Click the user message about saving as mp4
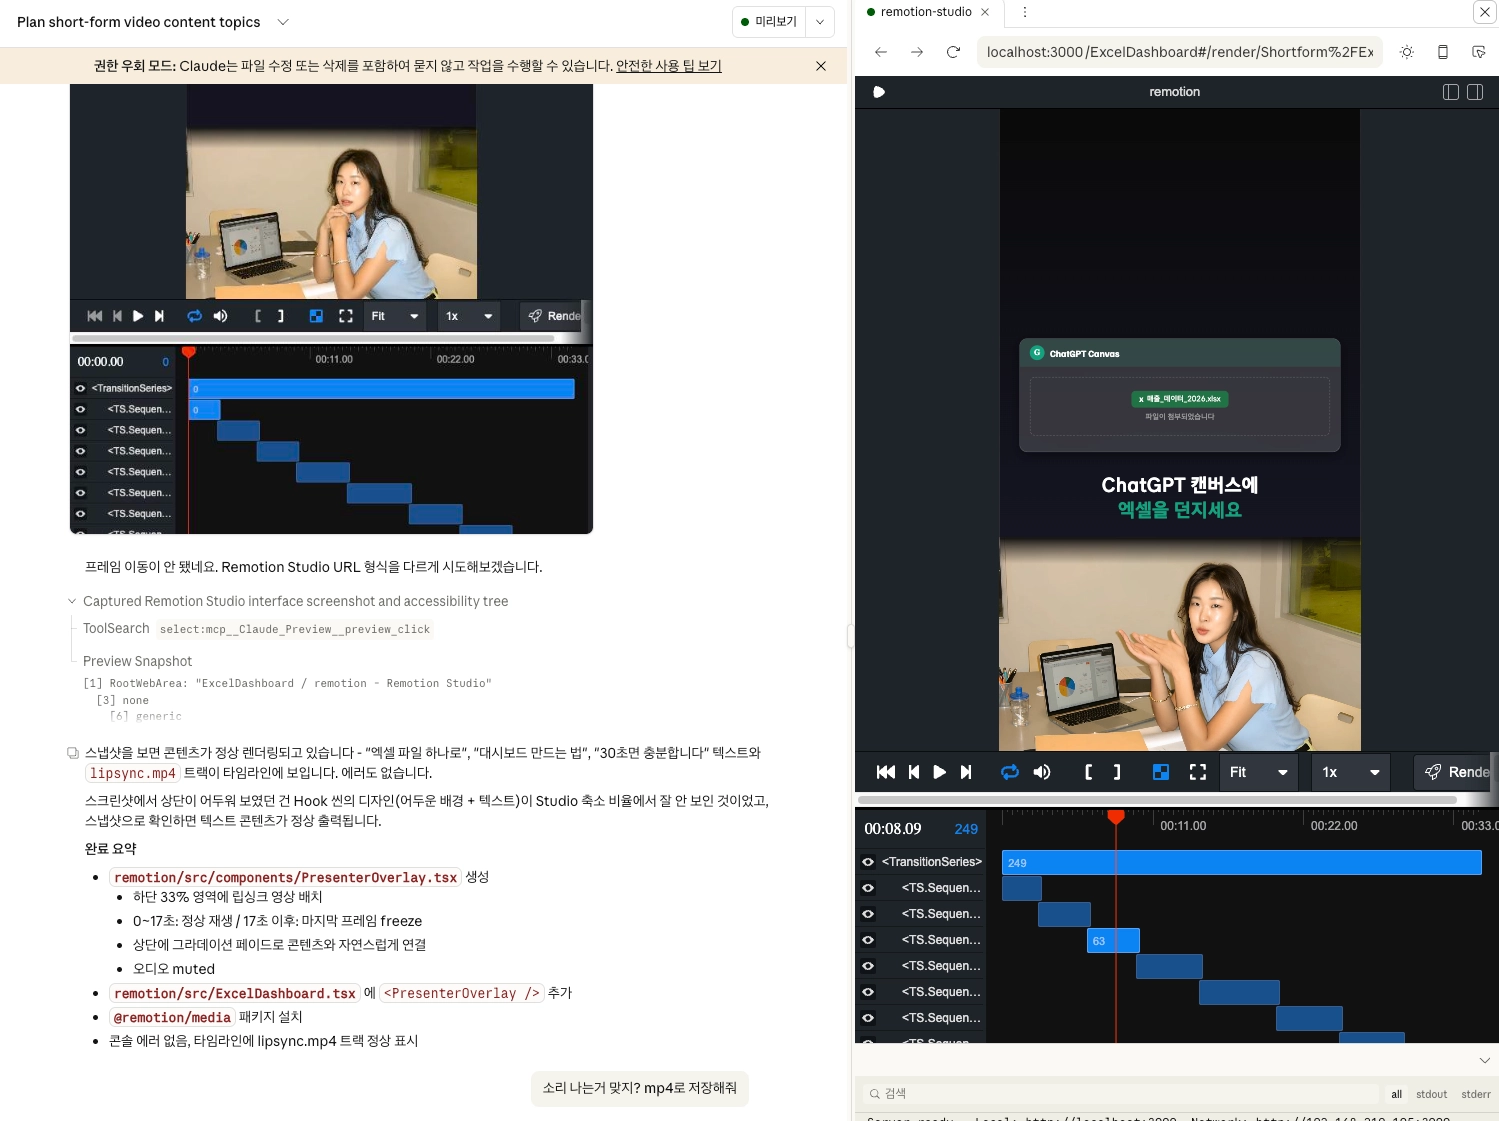This screenshot has width=1499, height=1121. coord(640,1088)
